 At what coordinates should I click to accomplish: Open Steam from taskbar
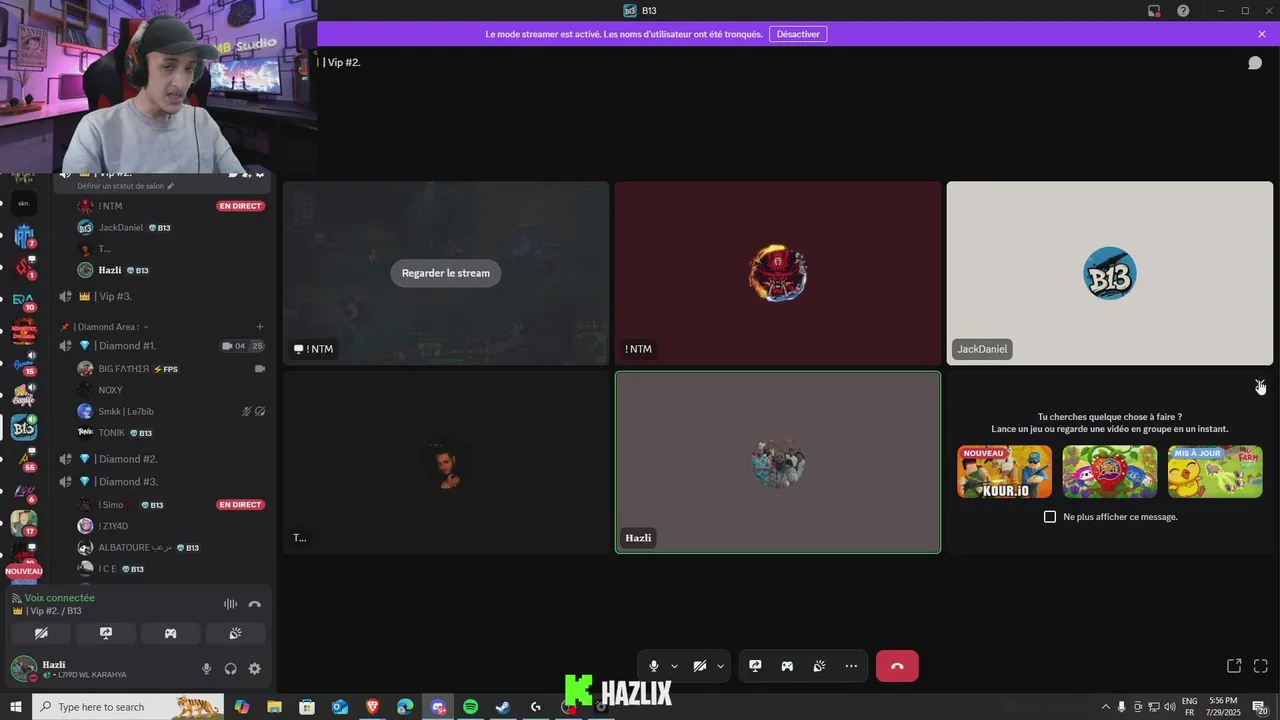pos(503,707)
